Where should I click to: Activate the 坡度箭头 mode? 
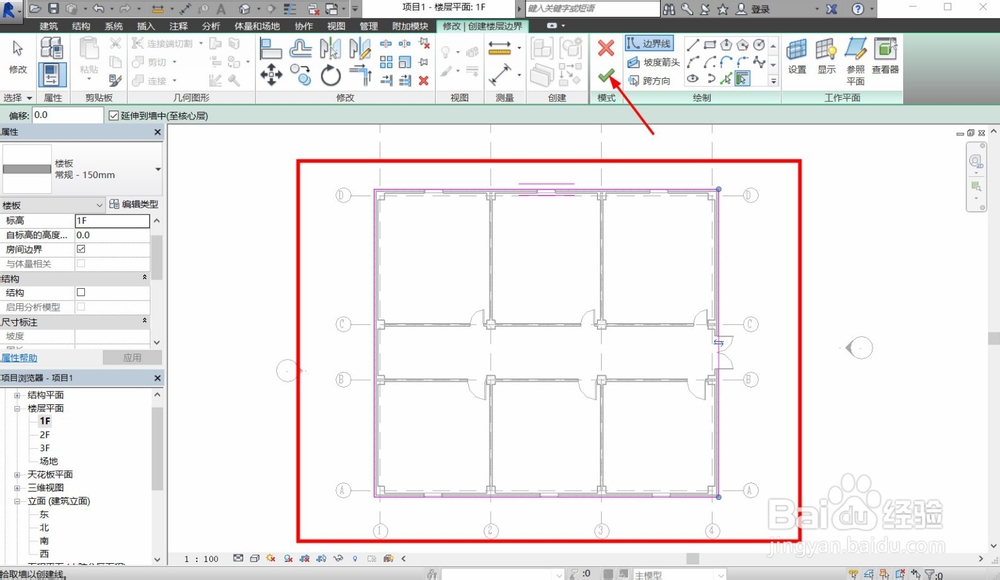tap(653, 62)
